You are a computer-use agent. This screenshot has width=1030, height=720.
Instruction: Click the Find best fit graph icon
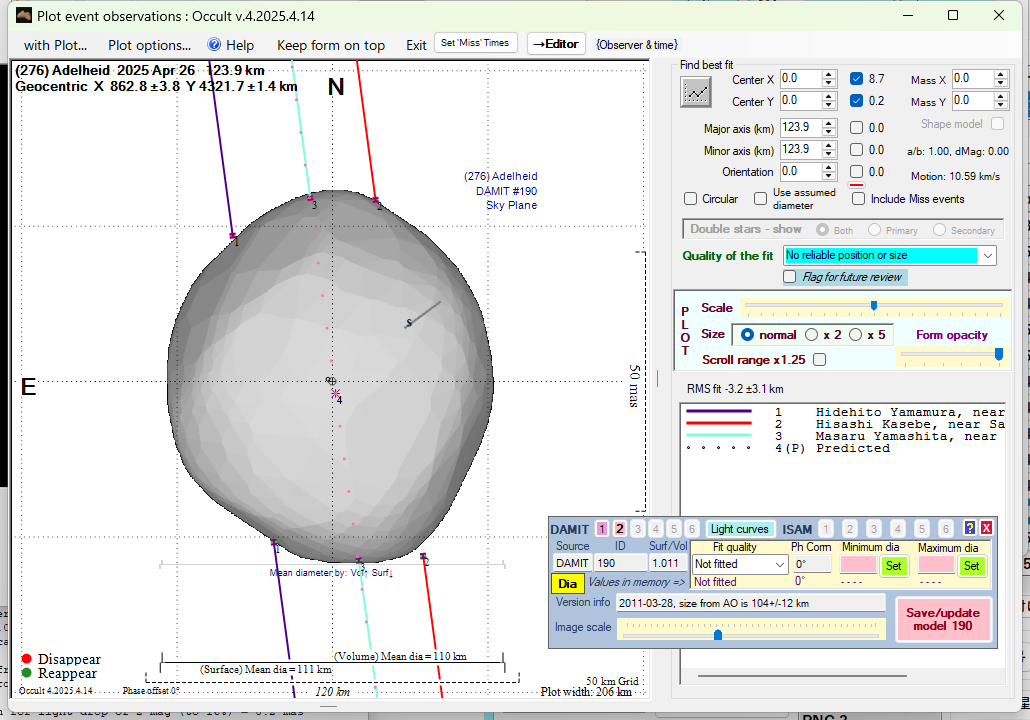coord(695,92)
